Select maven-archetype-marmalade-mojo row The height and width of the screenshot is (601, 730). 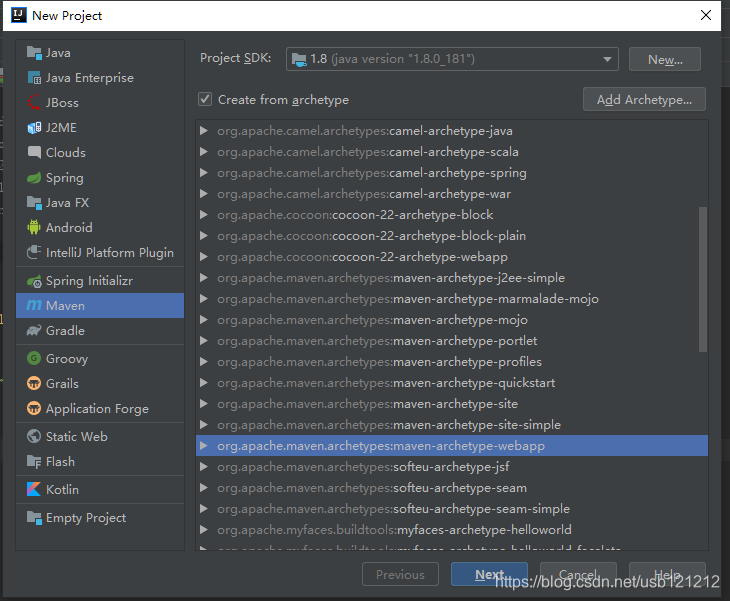pyautogui.click(x=452, y=299)
